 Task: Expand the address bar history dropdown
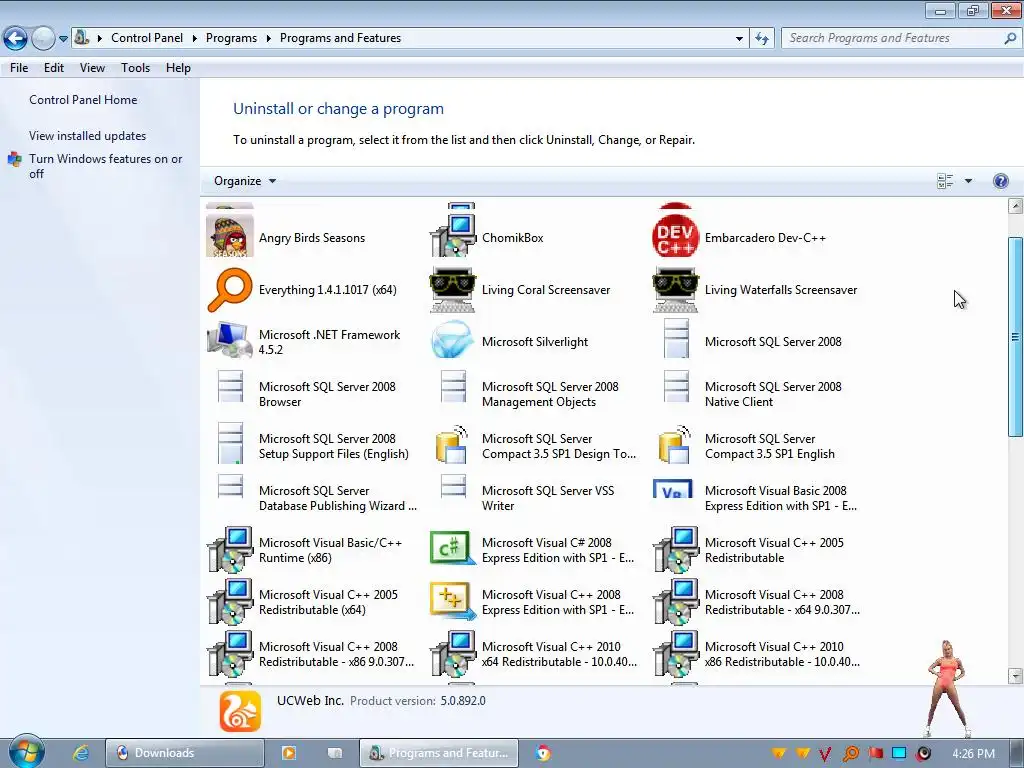point(739,39)
